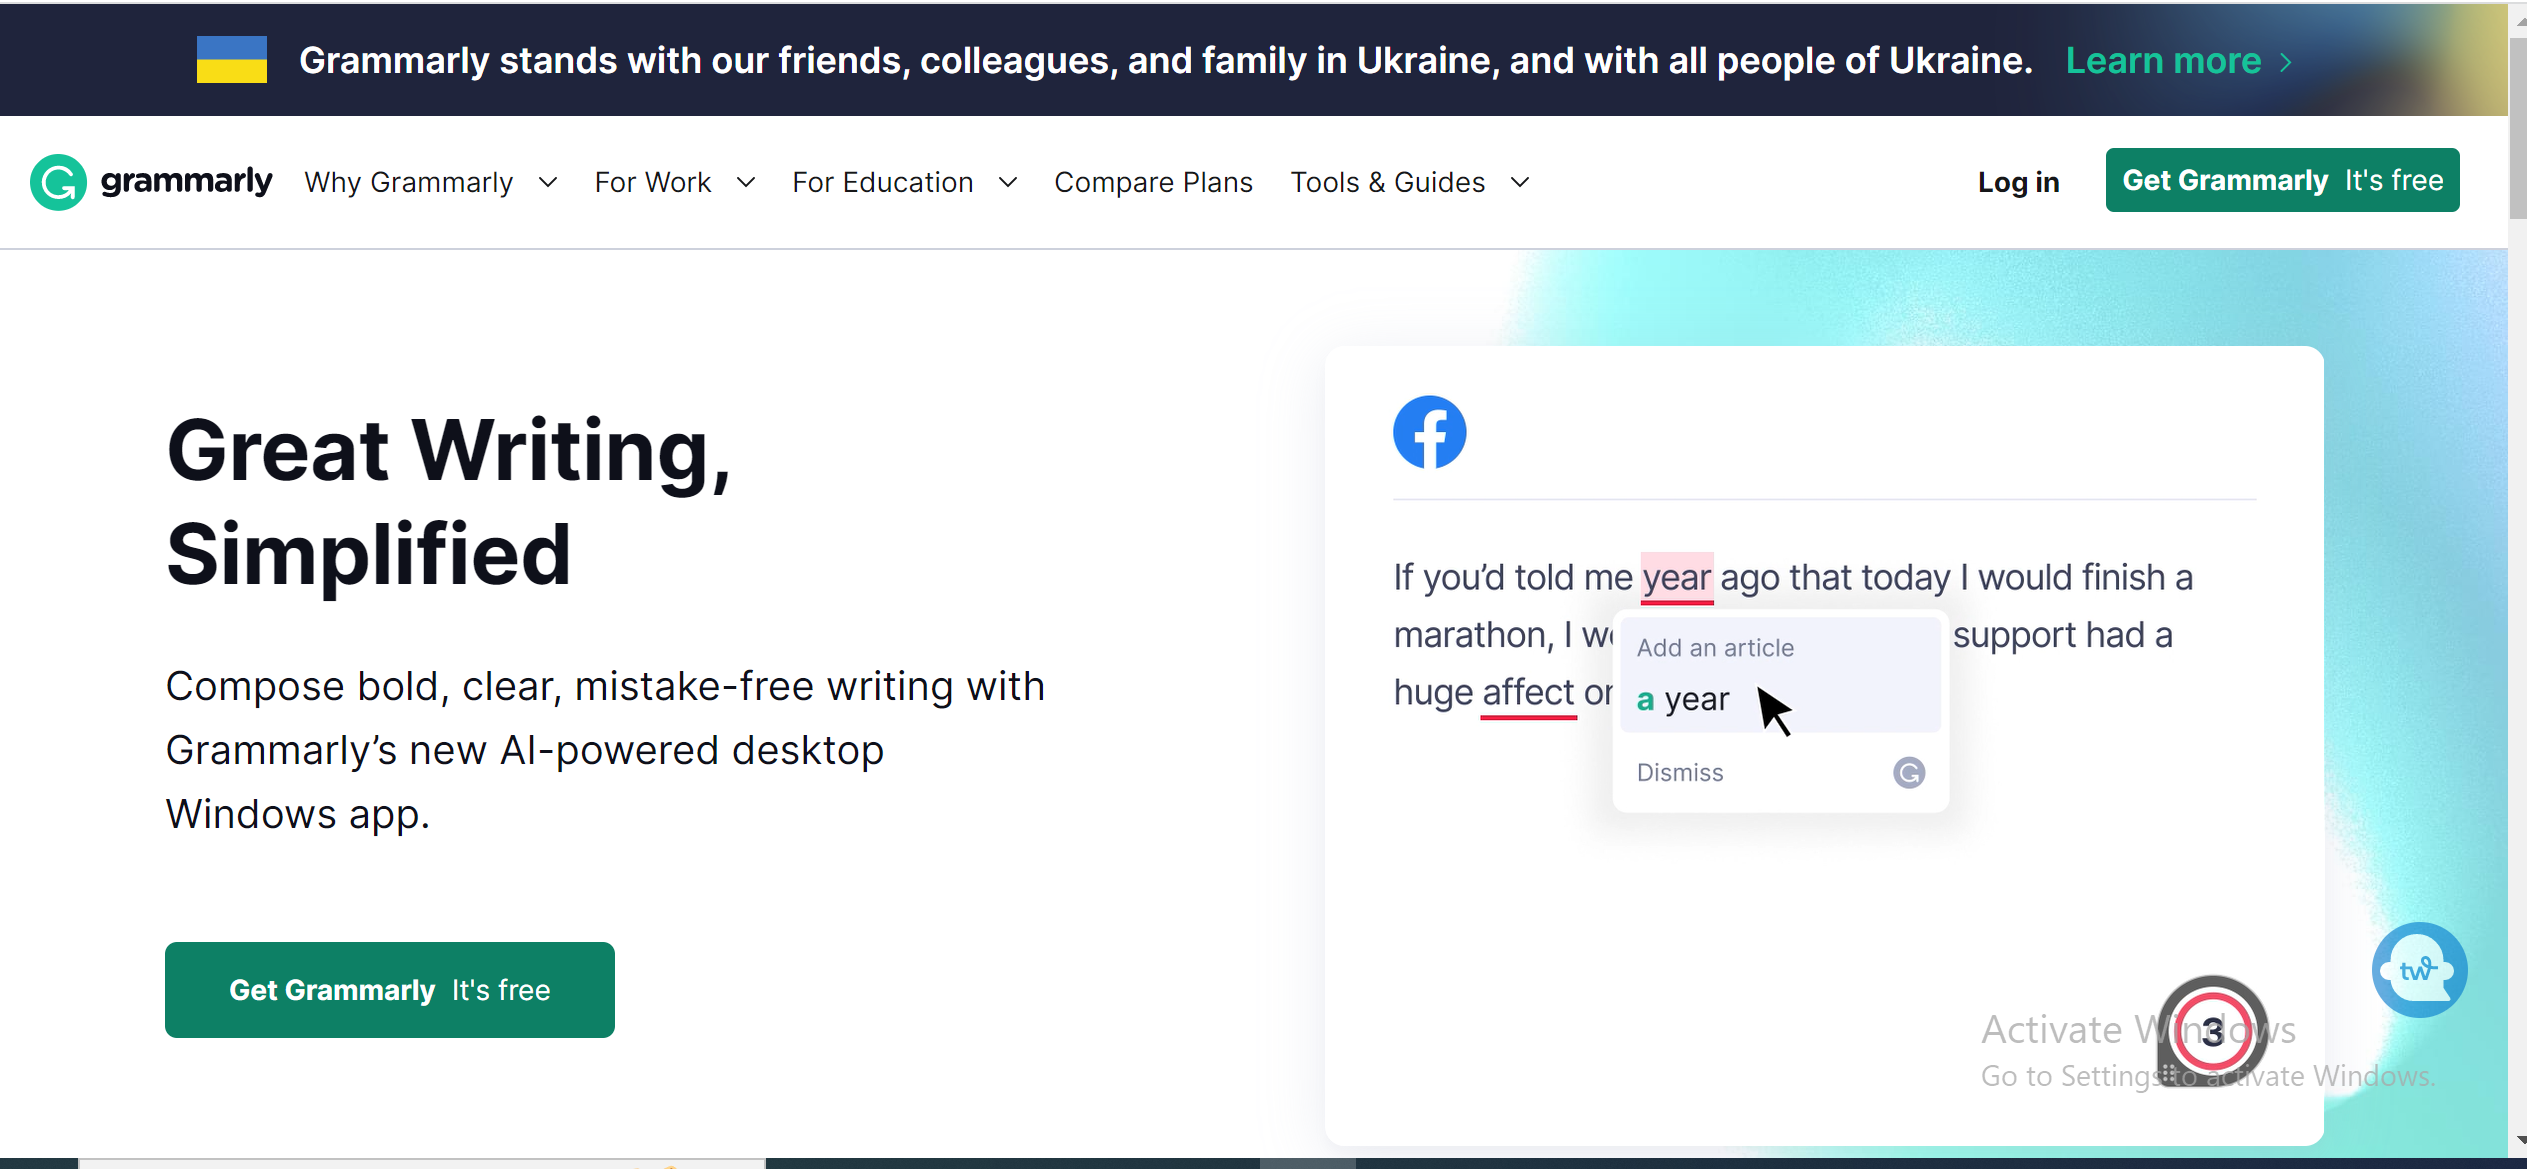Click the page vertical scrollbar thumb
This screenshot has width=2527, height=1169.
(x=2517, y=130)
